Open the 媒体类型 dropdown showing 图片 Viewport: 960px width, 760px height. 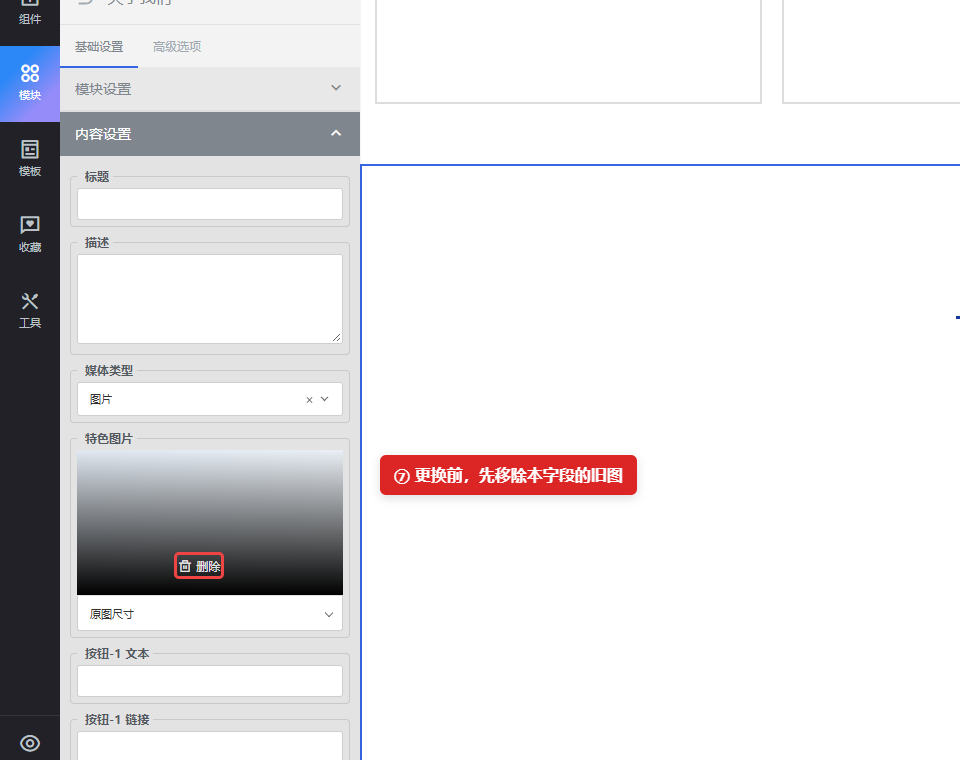[210, 399]
